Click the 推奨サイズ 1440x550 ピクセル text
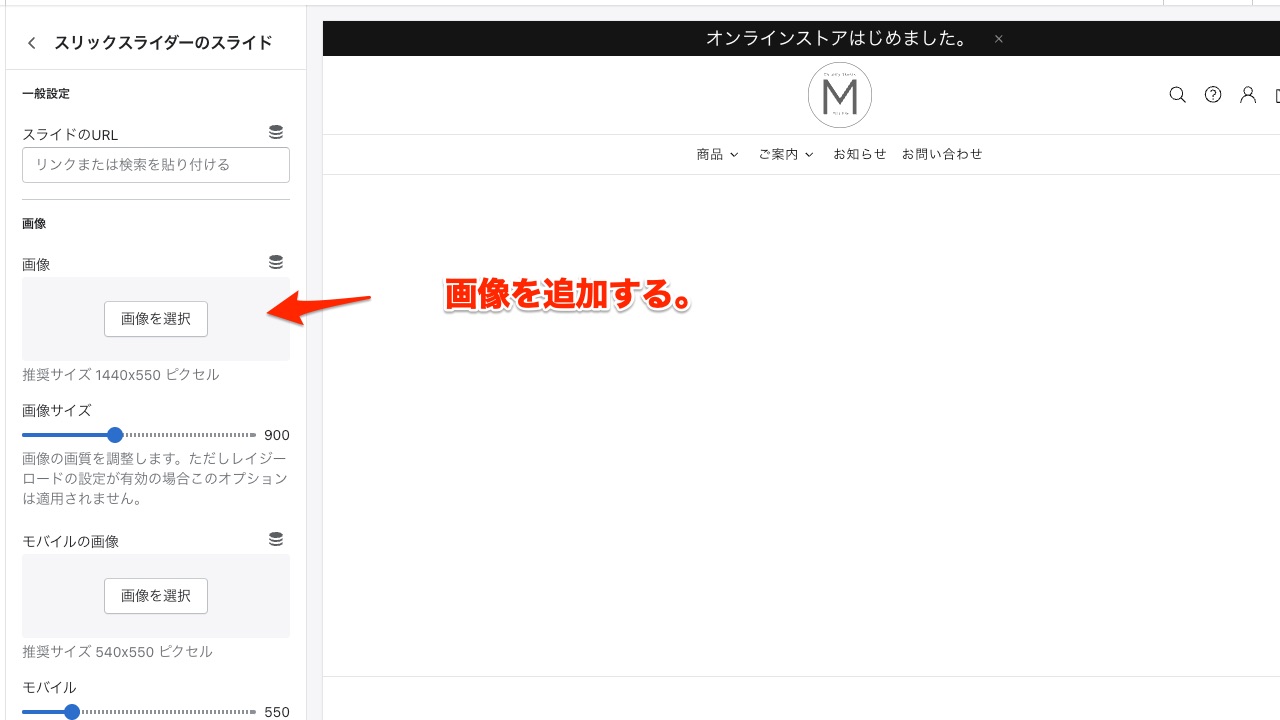The height and width of the screenshot is (720, 1280). click(121, 375)
